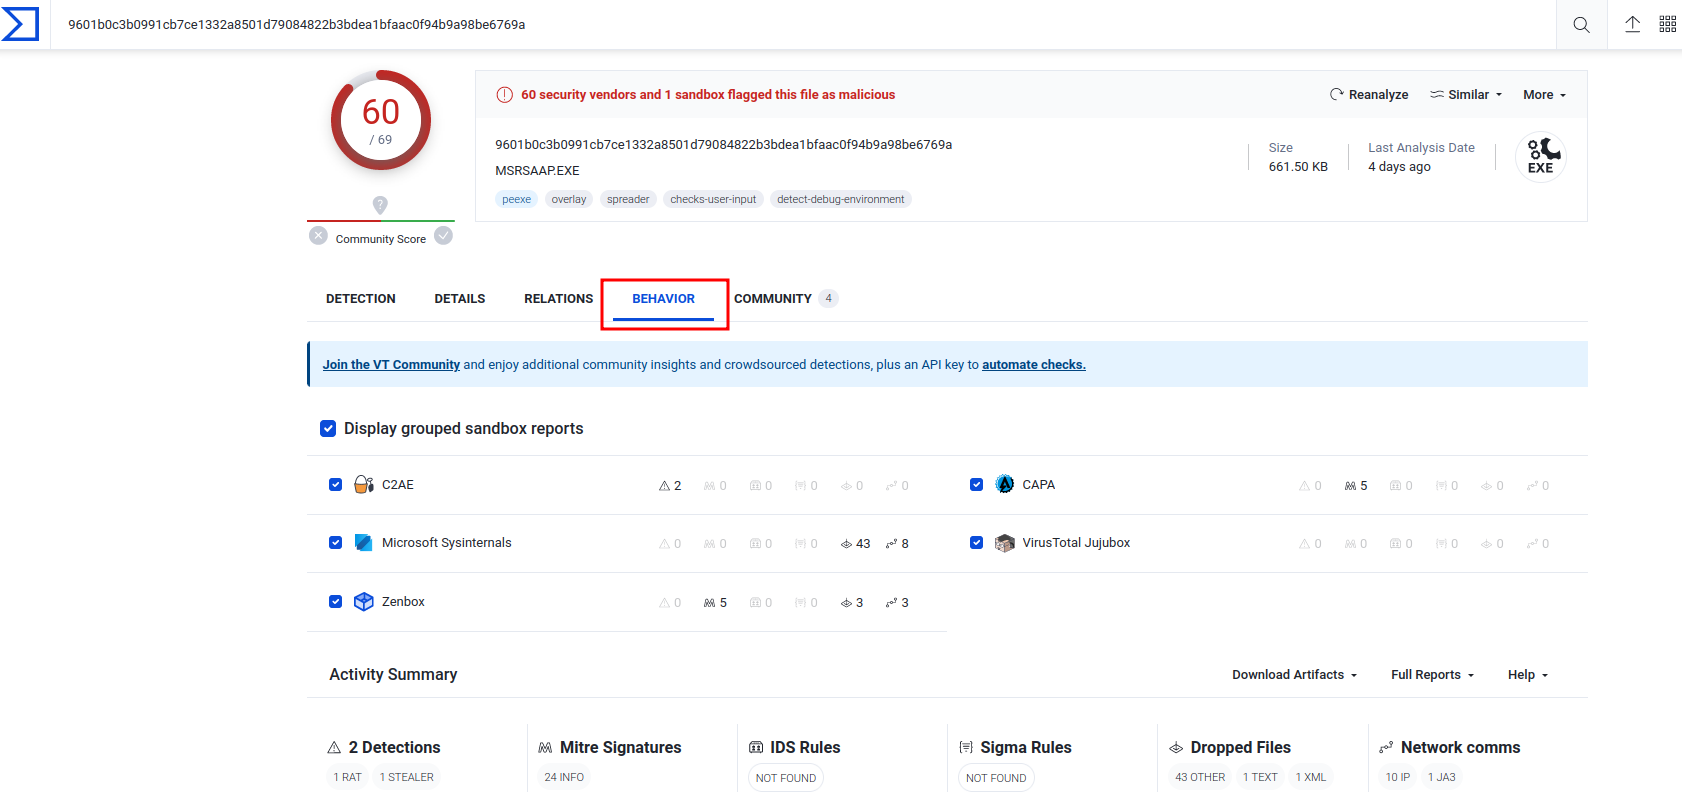Click C2AE detections count of 2
This screenshot has height=792, width=1682.
tap(670, 486)
